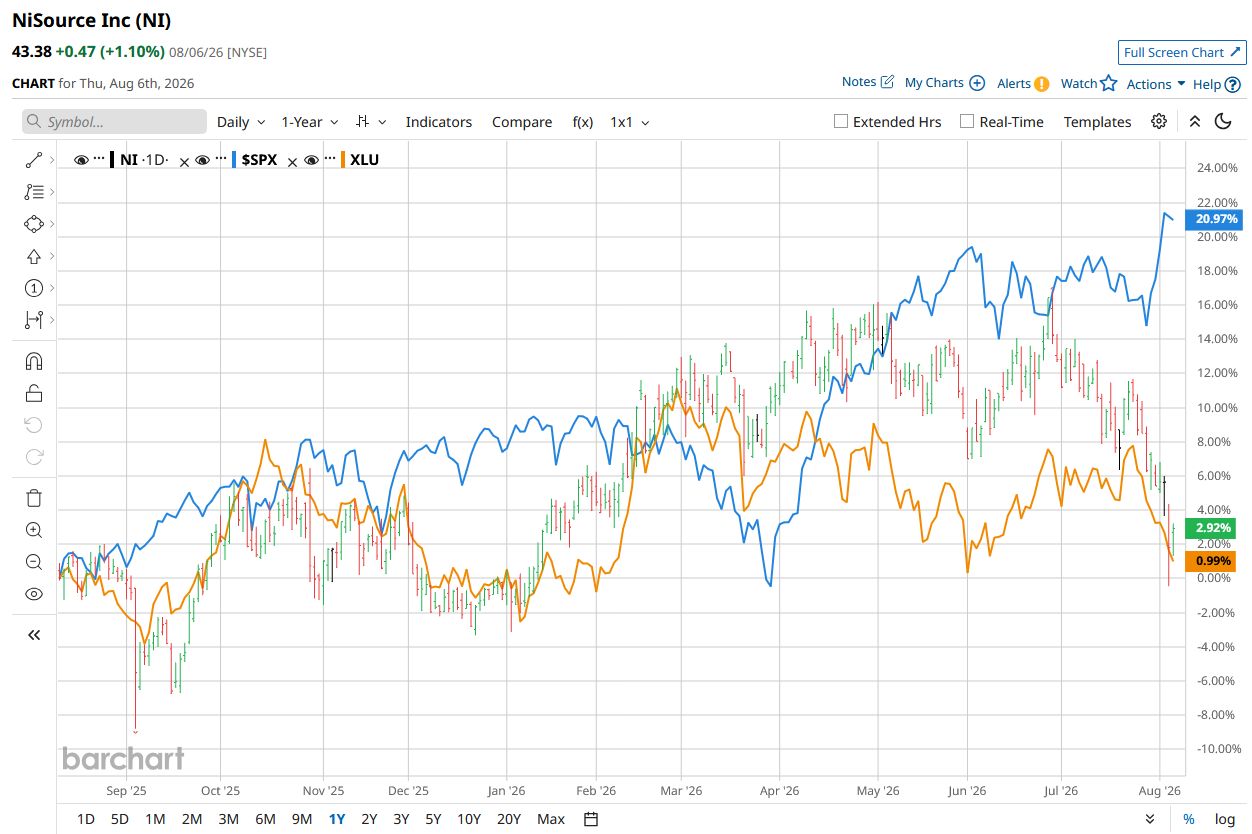The width and height of the screenshot is (1252, 834).
Task: Enable the Real-Time checkbox
Action: 967,121
